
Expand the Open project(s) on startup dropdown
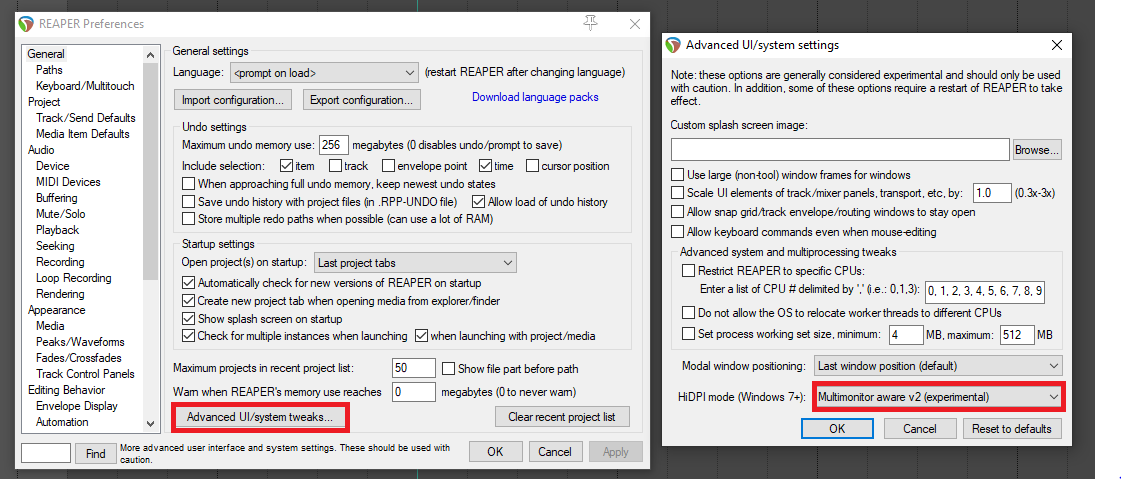(x=415, y=263)
